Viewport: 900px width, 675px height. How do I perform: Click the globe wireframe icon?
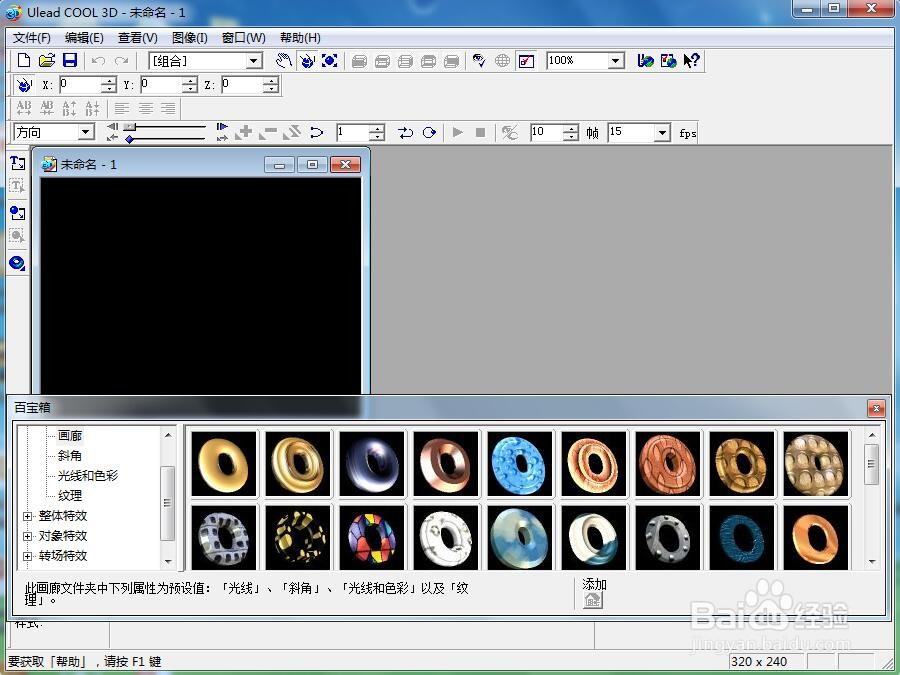click(x=502, y=61)
